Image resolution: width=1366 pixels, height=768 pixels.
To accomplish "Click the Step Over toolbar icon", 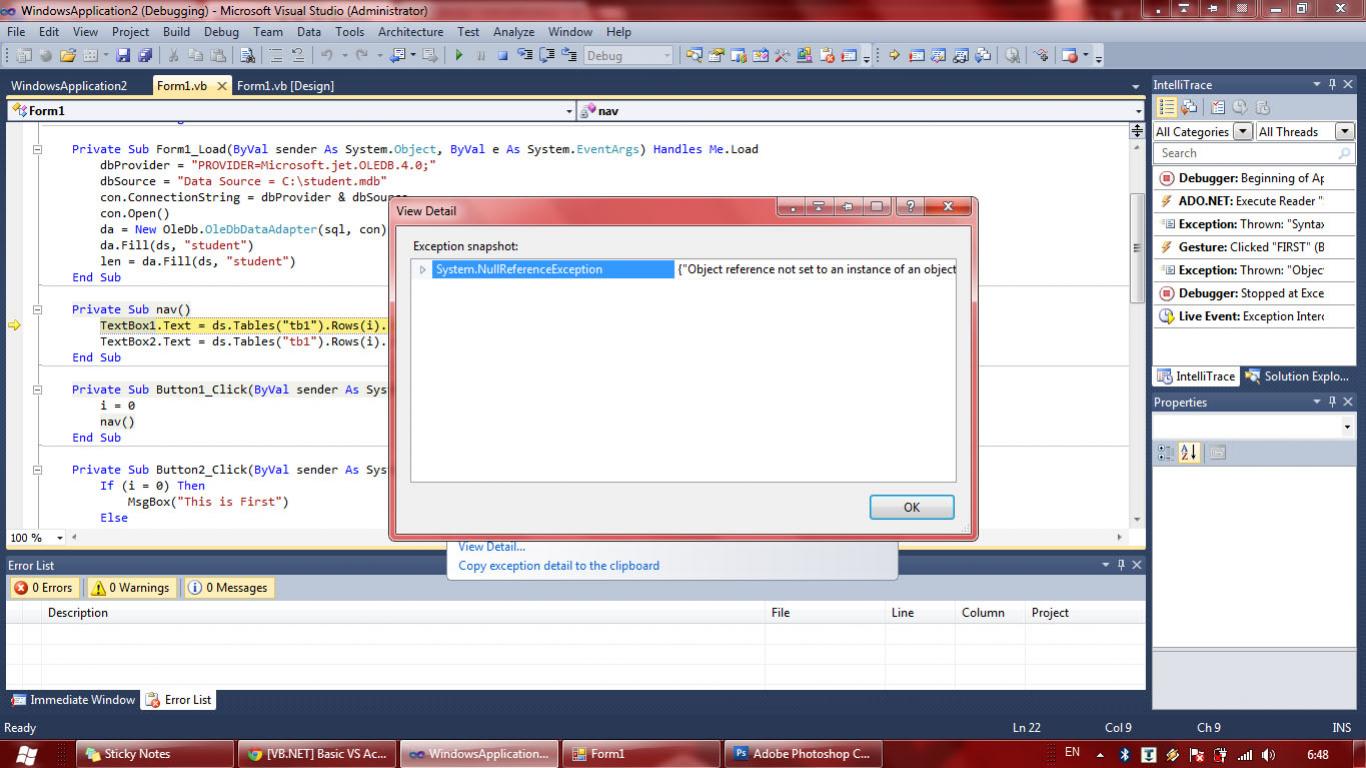I will (x=546, y=56).
